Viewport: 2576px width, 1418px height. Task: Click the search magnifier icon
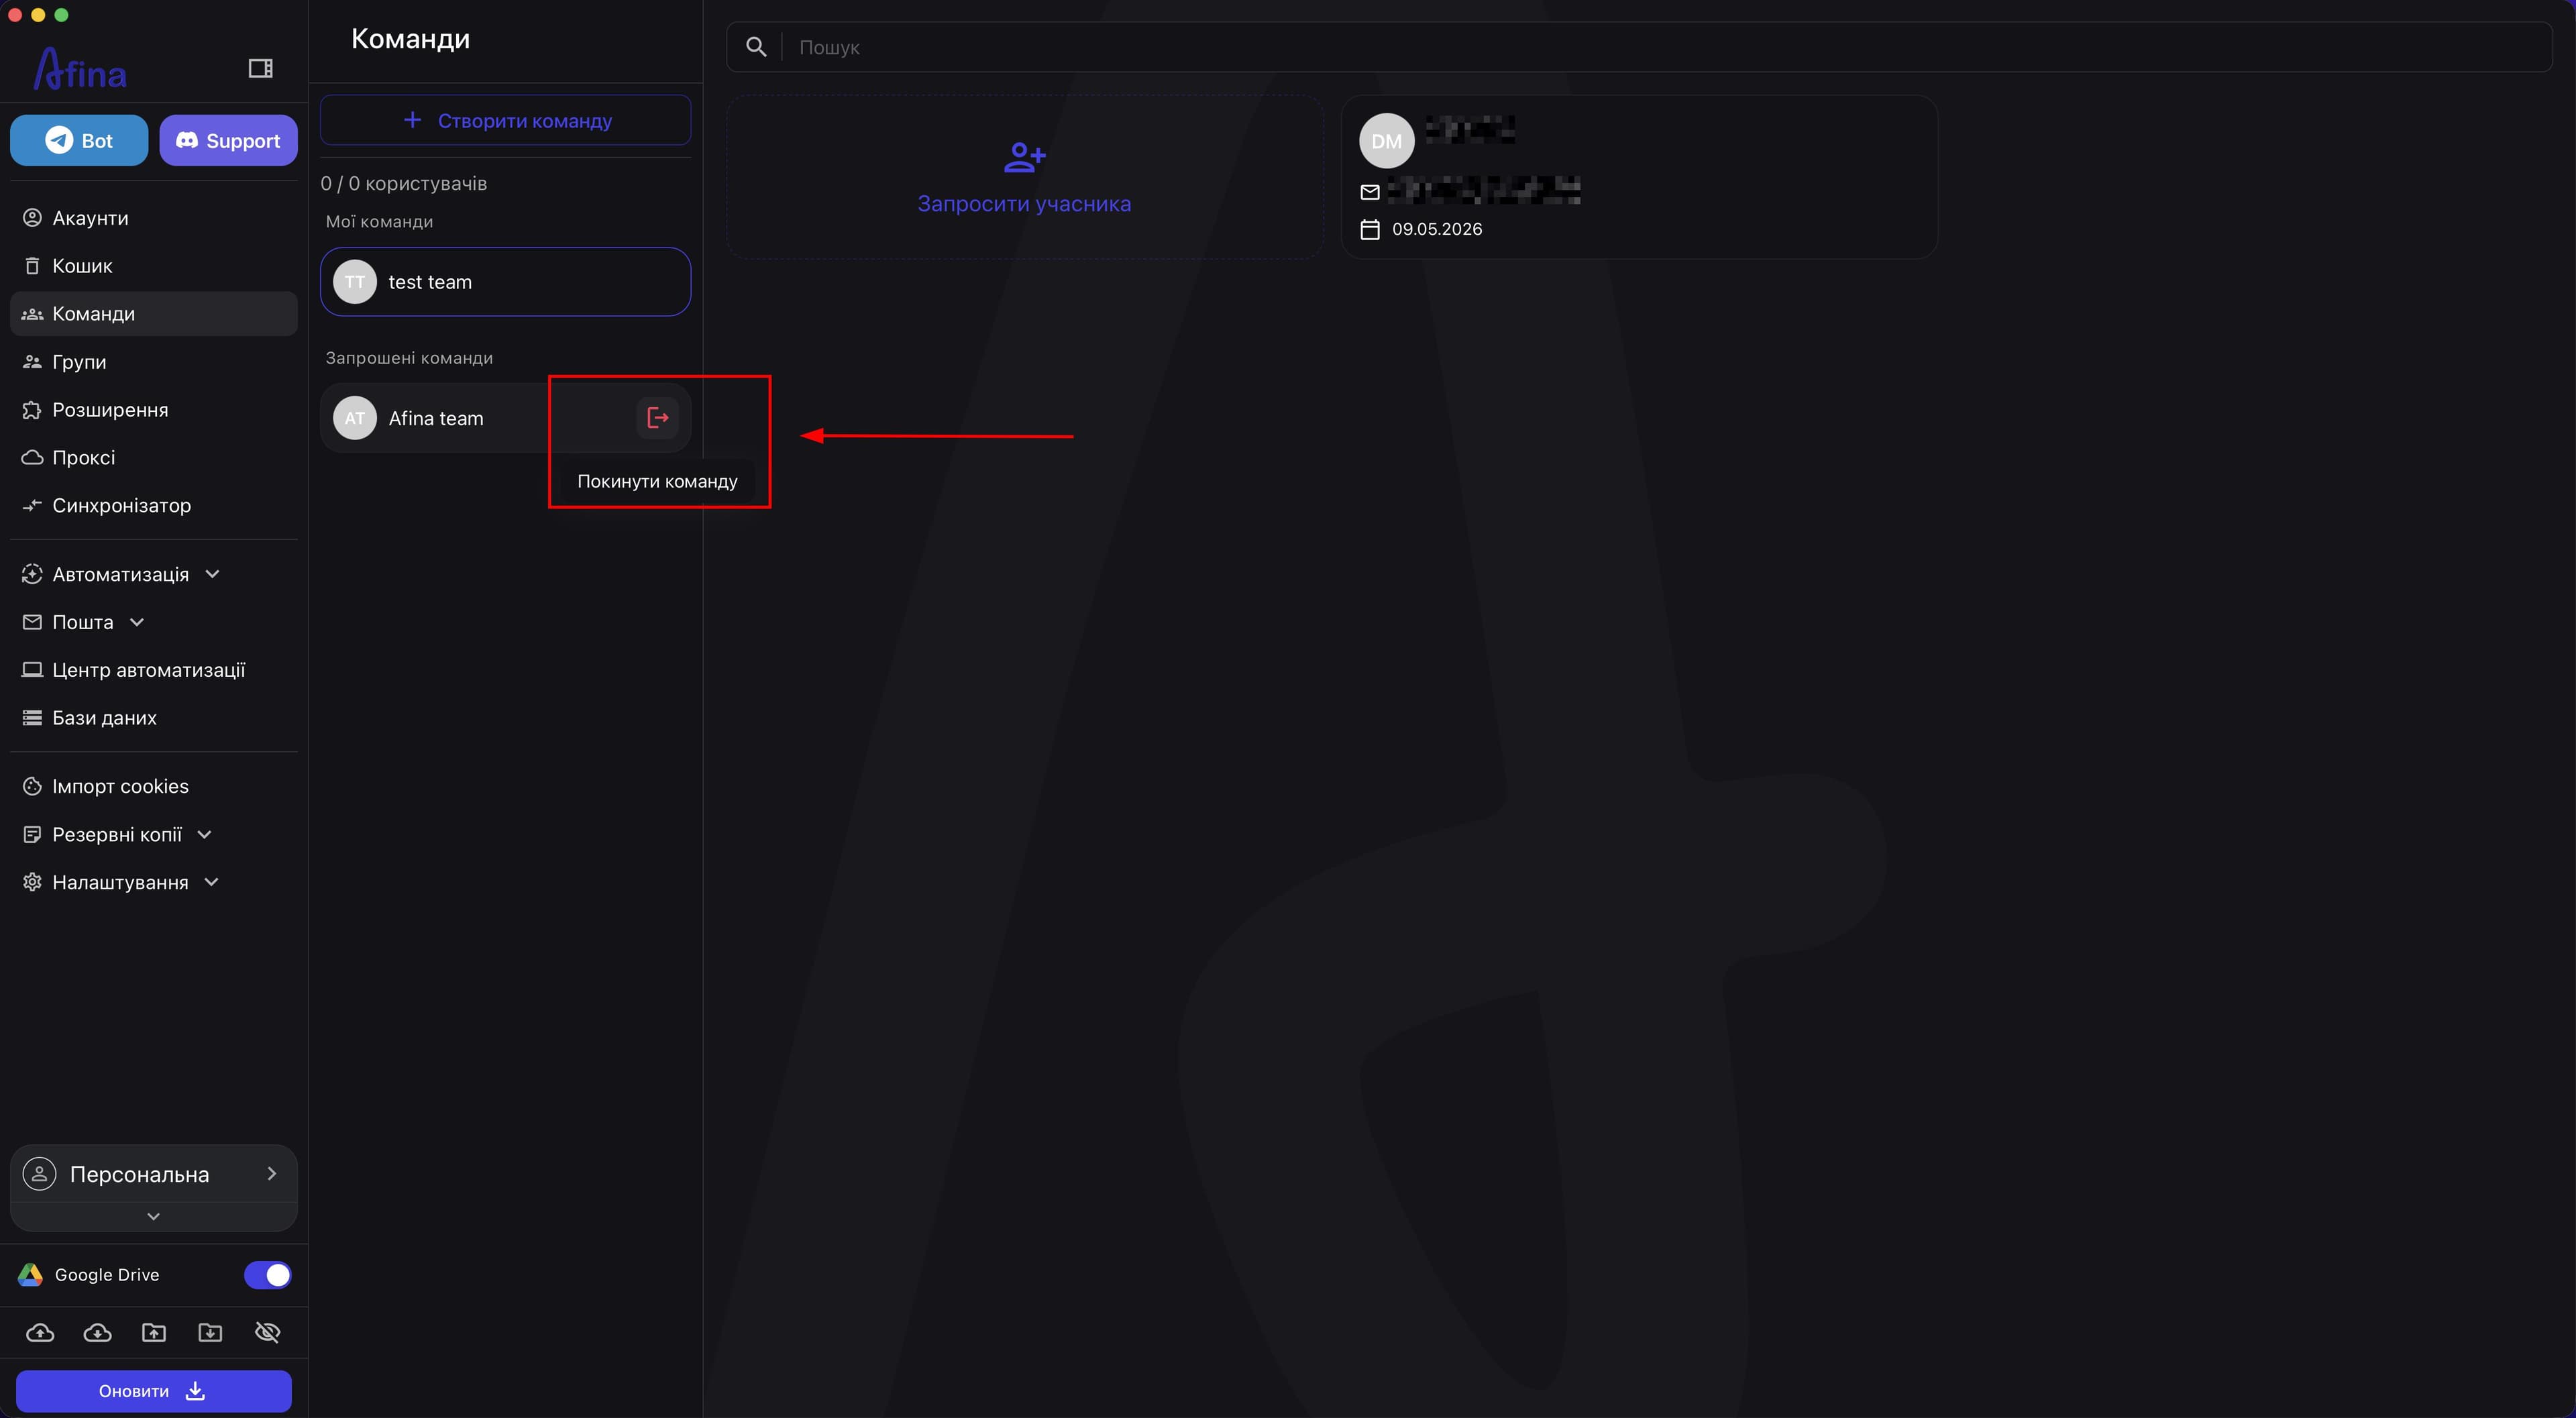(756, 47)
